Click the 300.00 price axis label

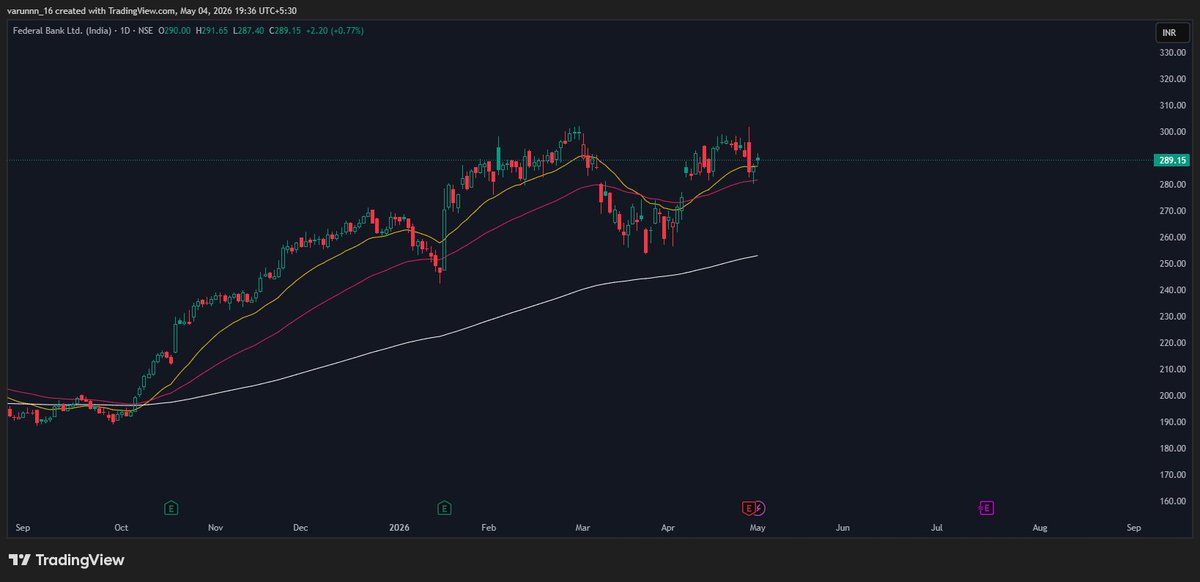click(x=1172, y=132)
